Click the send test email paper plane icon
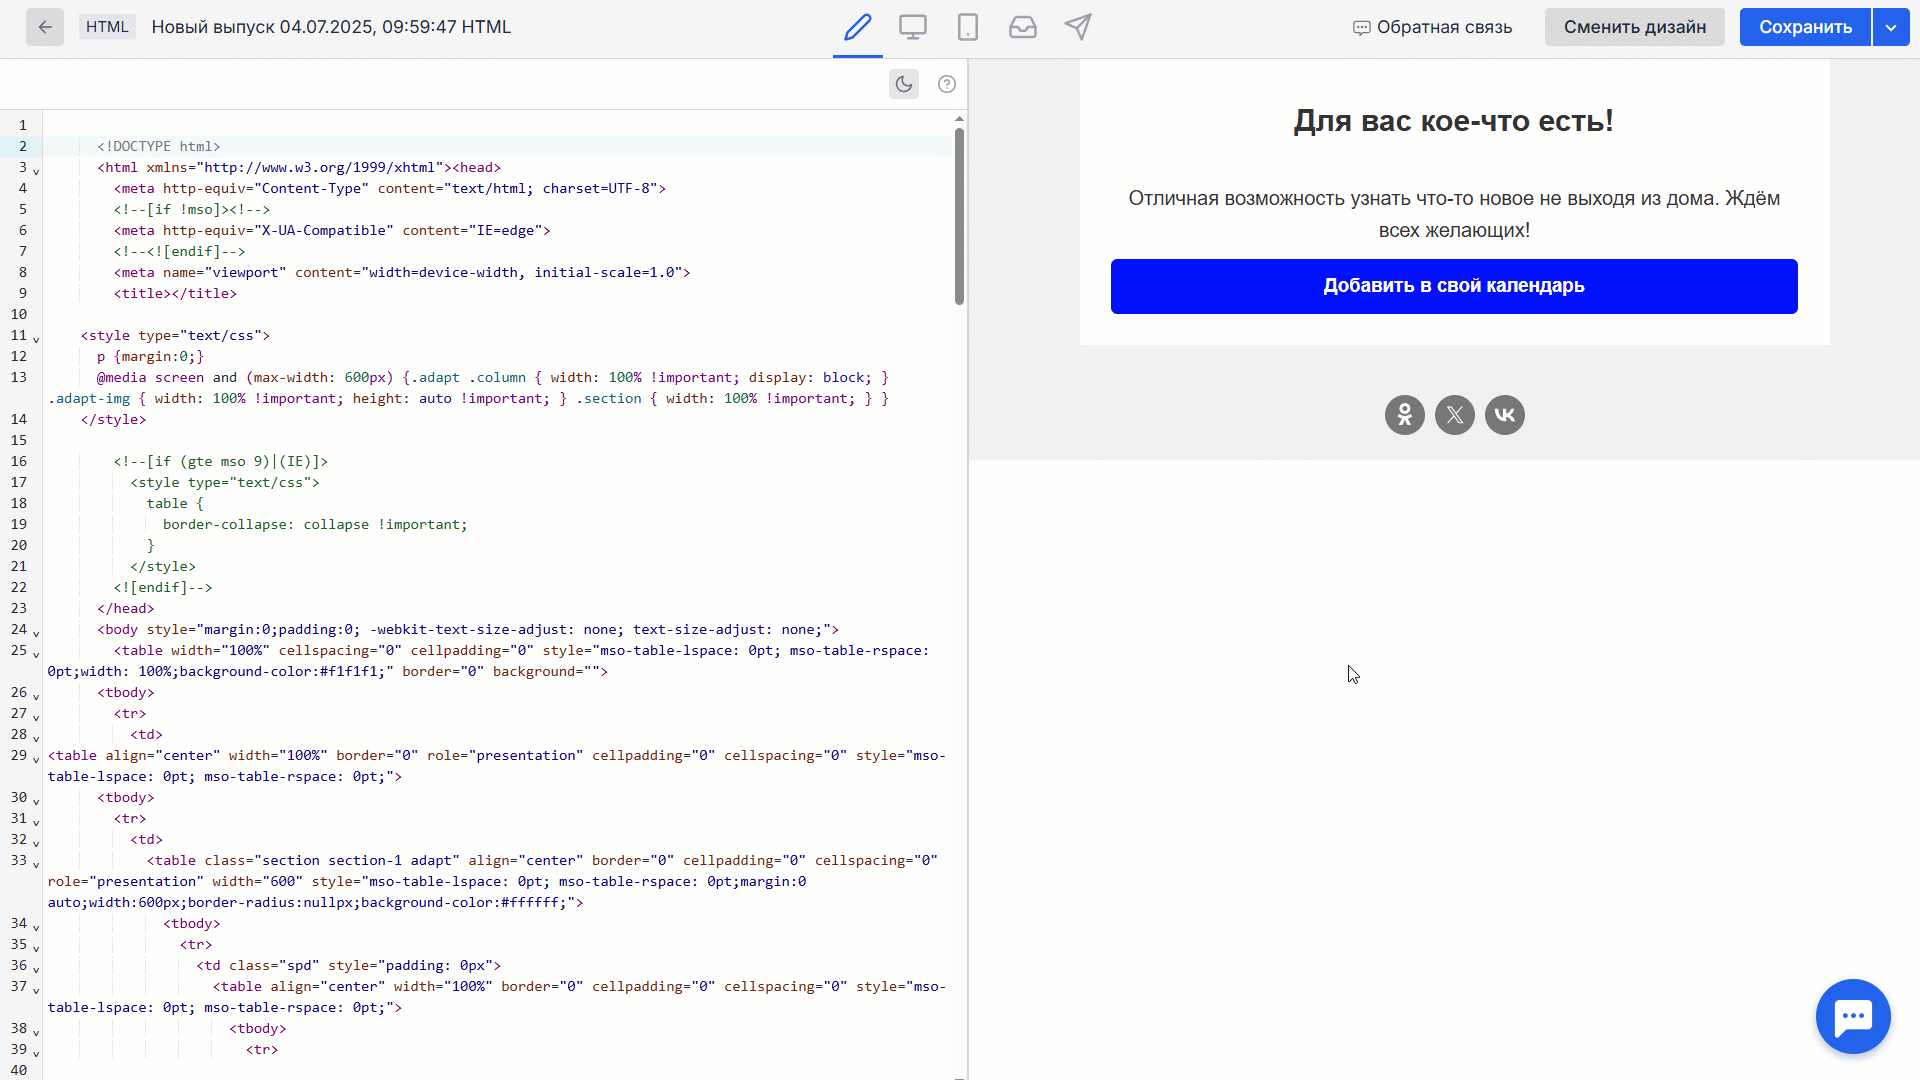 click(1079, 27)
